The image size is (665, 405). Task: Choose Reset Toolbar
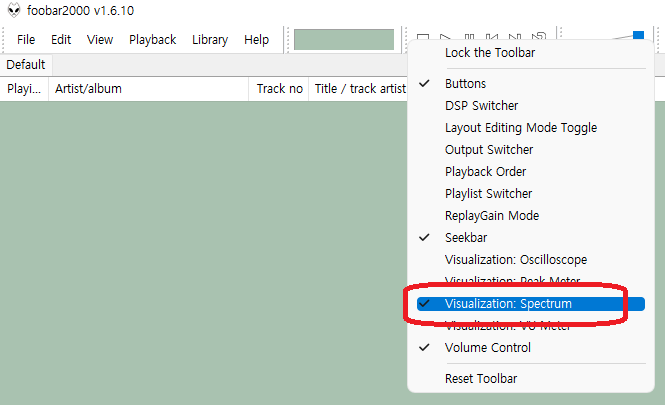531,378
